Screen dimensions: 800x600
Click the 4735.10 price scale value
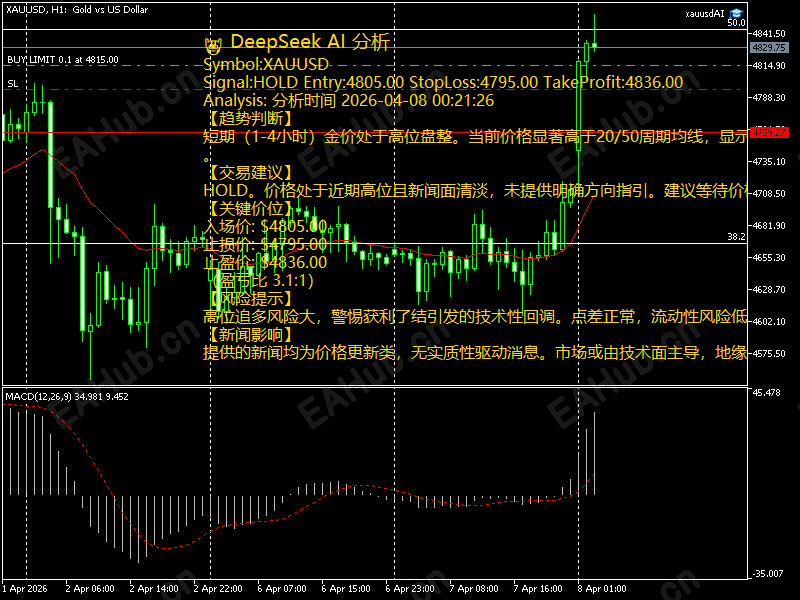click(x=769, y=161)
